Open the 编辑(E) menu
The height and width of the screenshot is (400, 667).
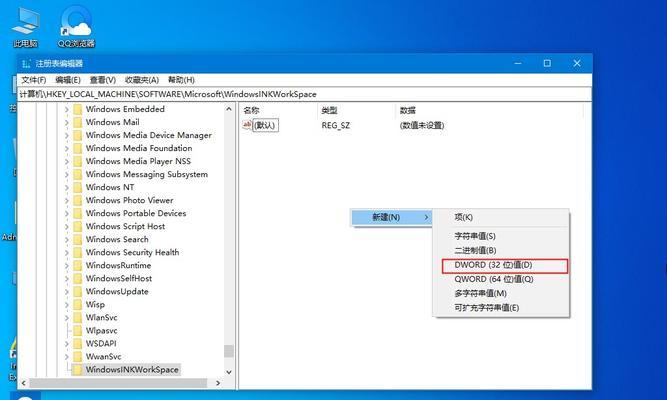click(x=68, y=80)
